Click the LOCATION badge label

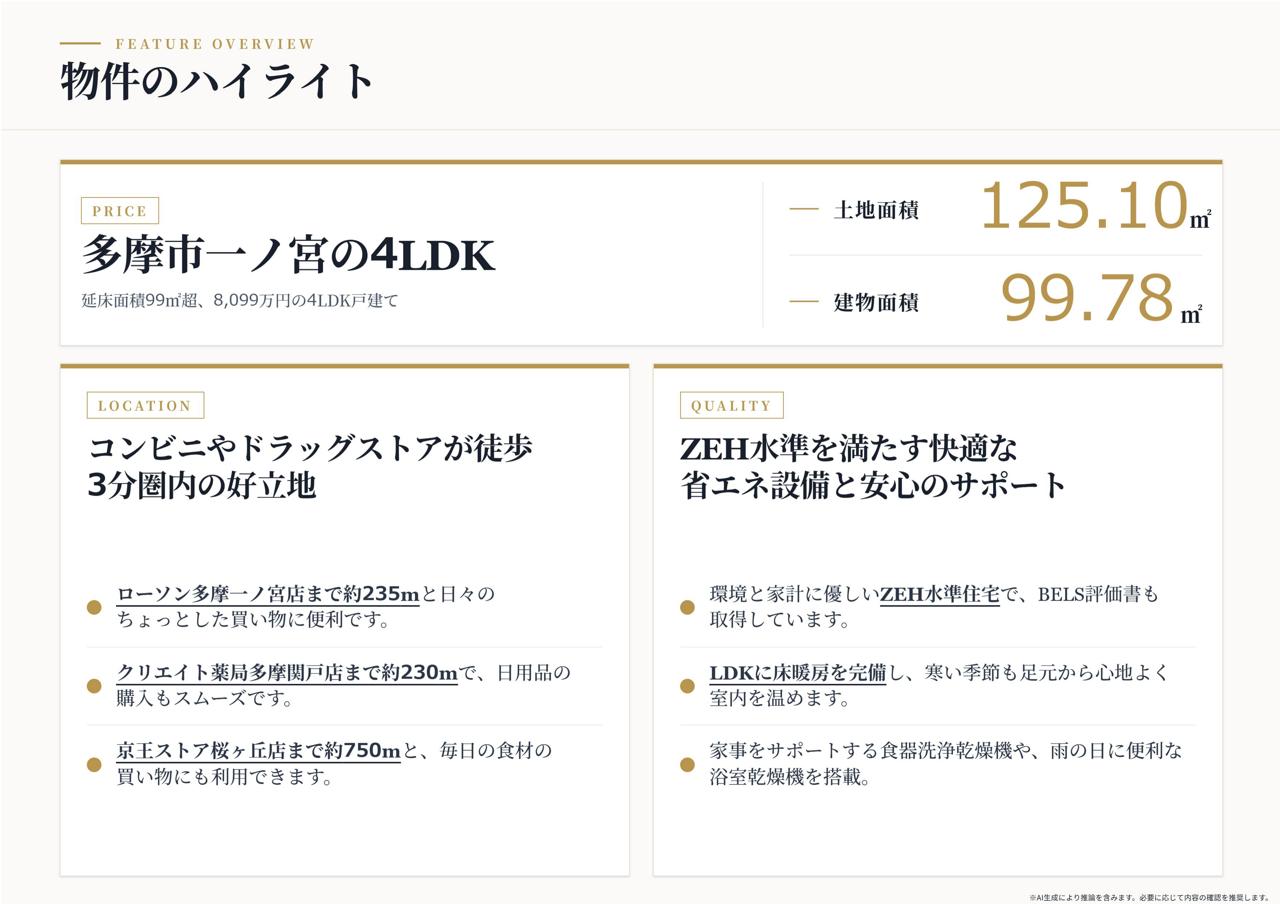point(145,405)
